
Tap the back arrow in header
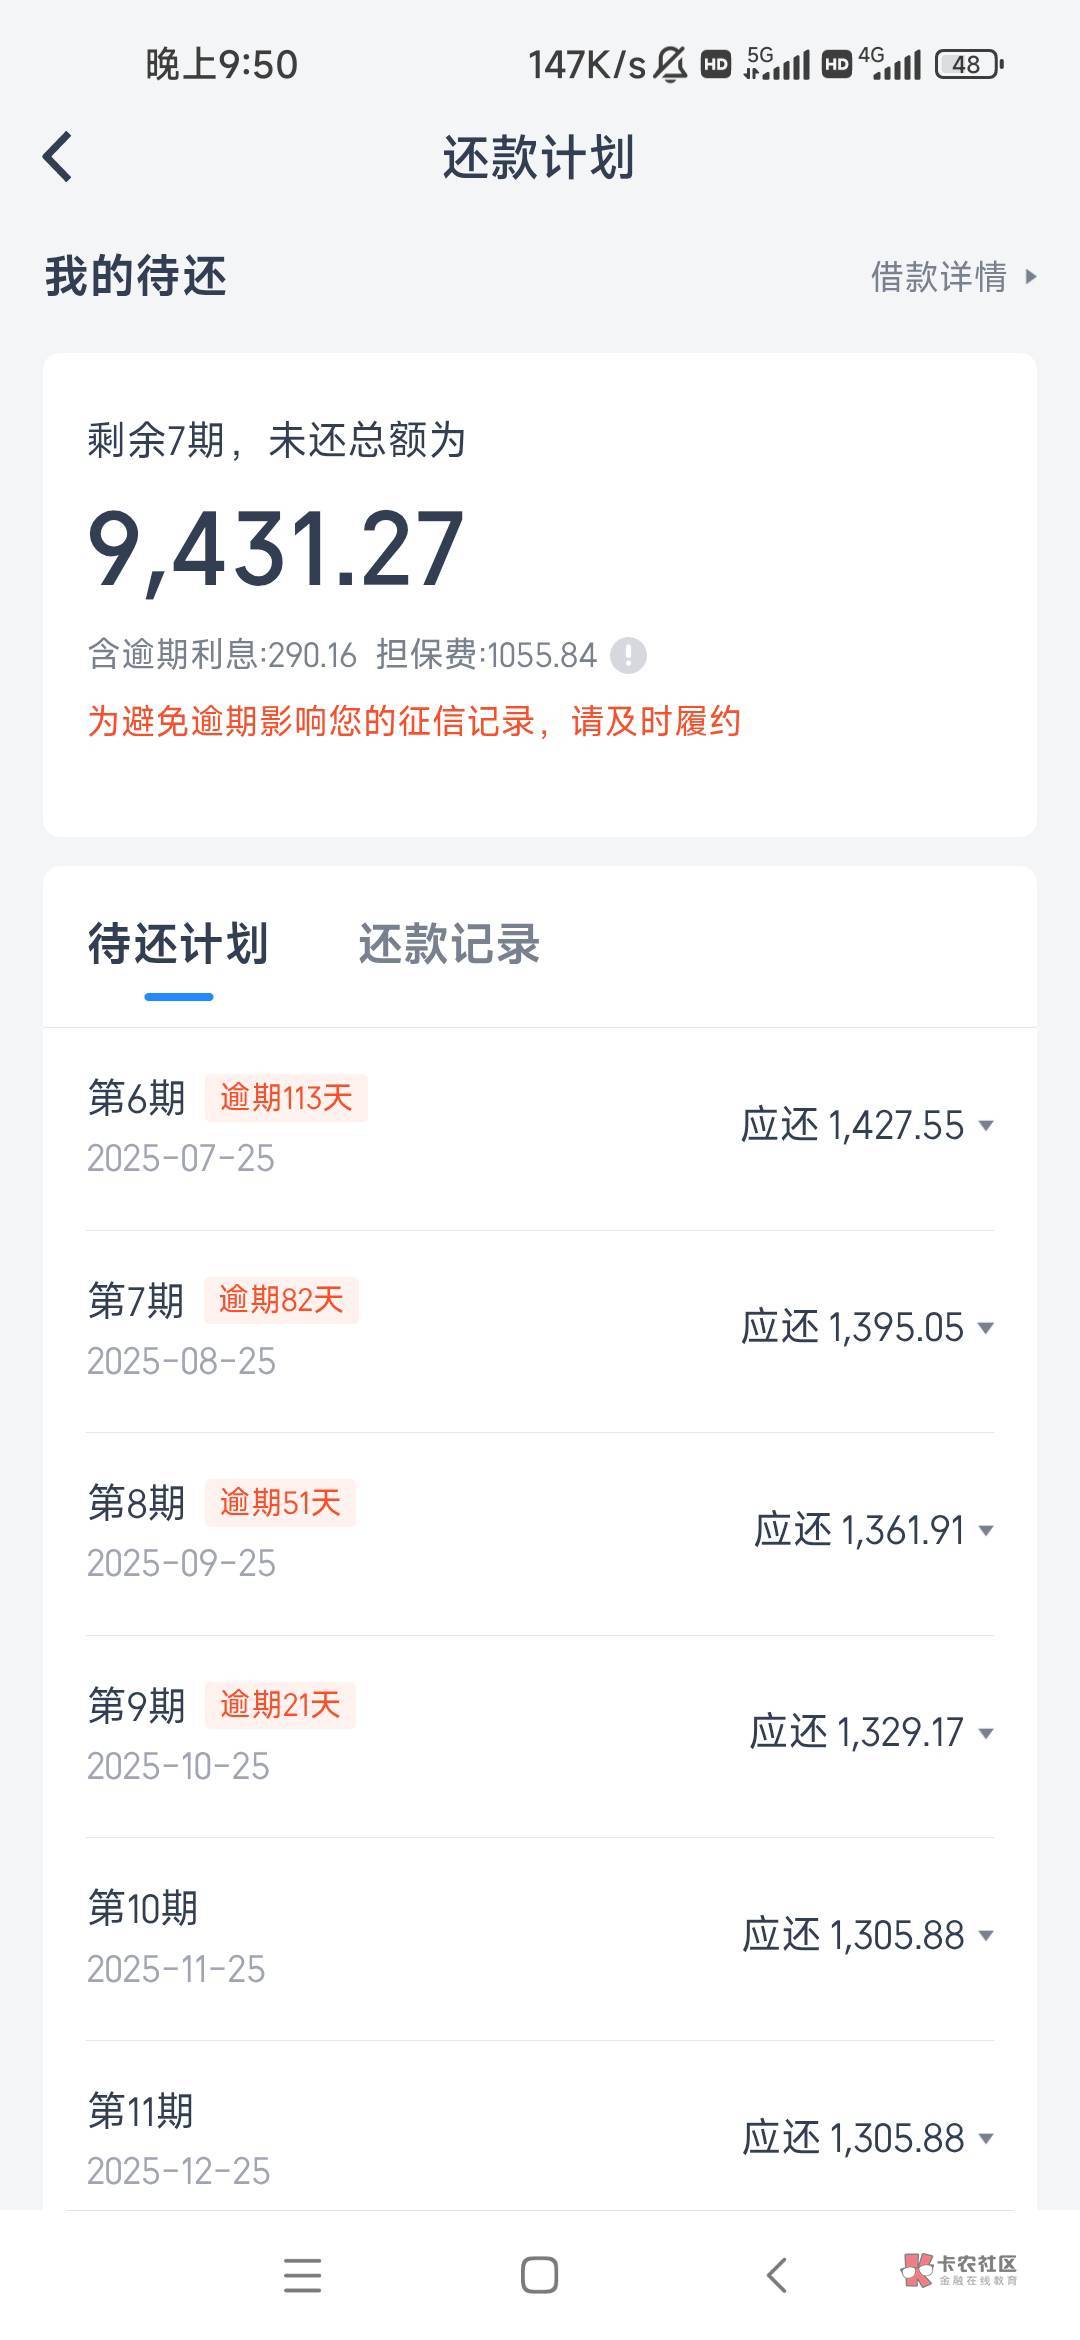pyautogui.click(x=58, y=158)
